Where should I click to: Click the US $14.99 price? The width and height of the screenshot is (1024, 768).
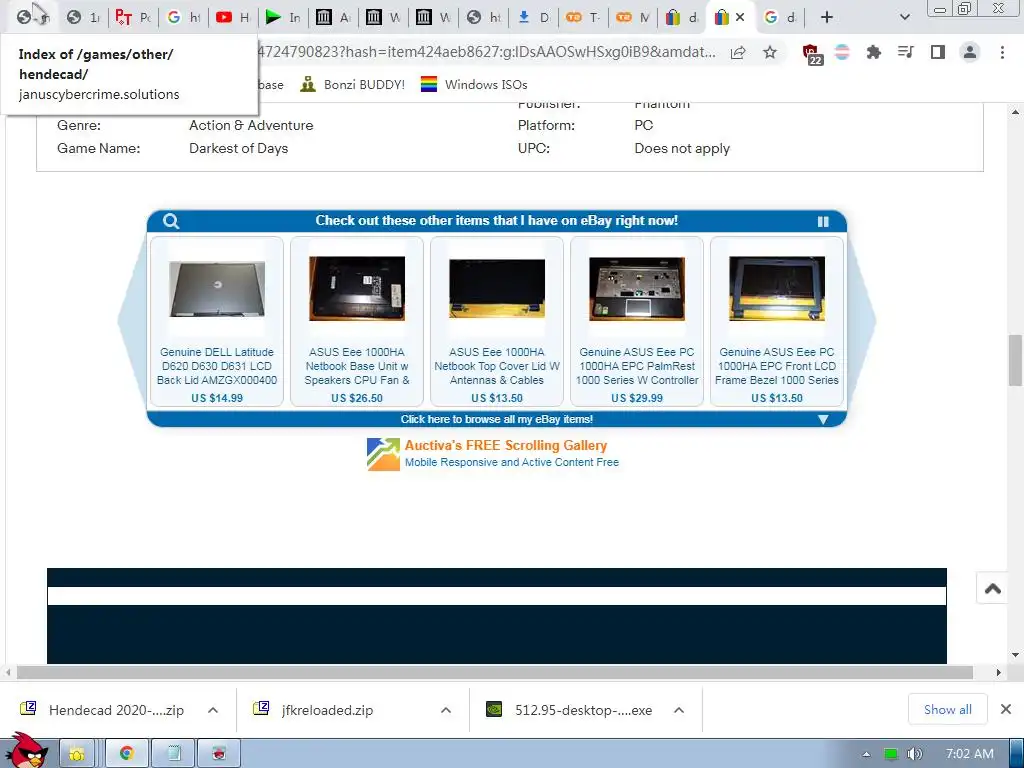217,398
